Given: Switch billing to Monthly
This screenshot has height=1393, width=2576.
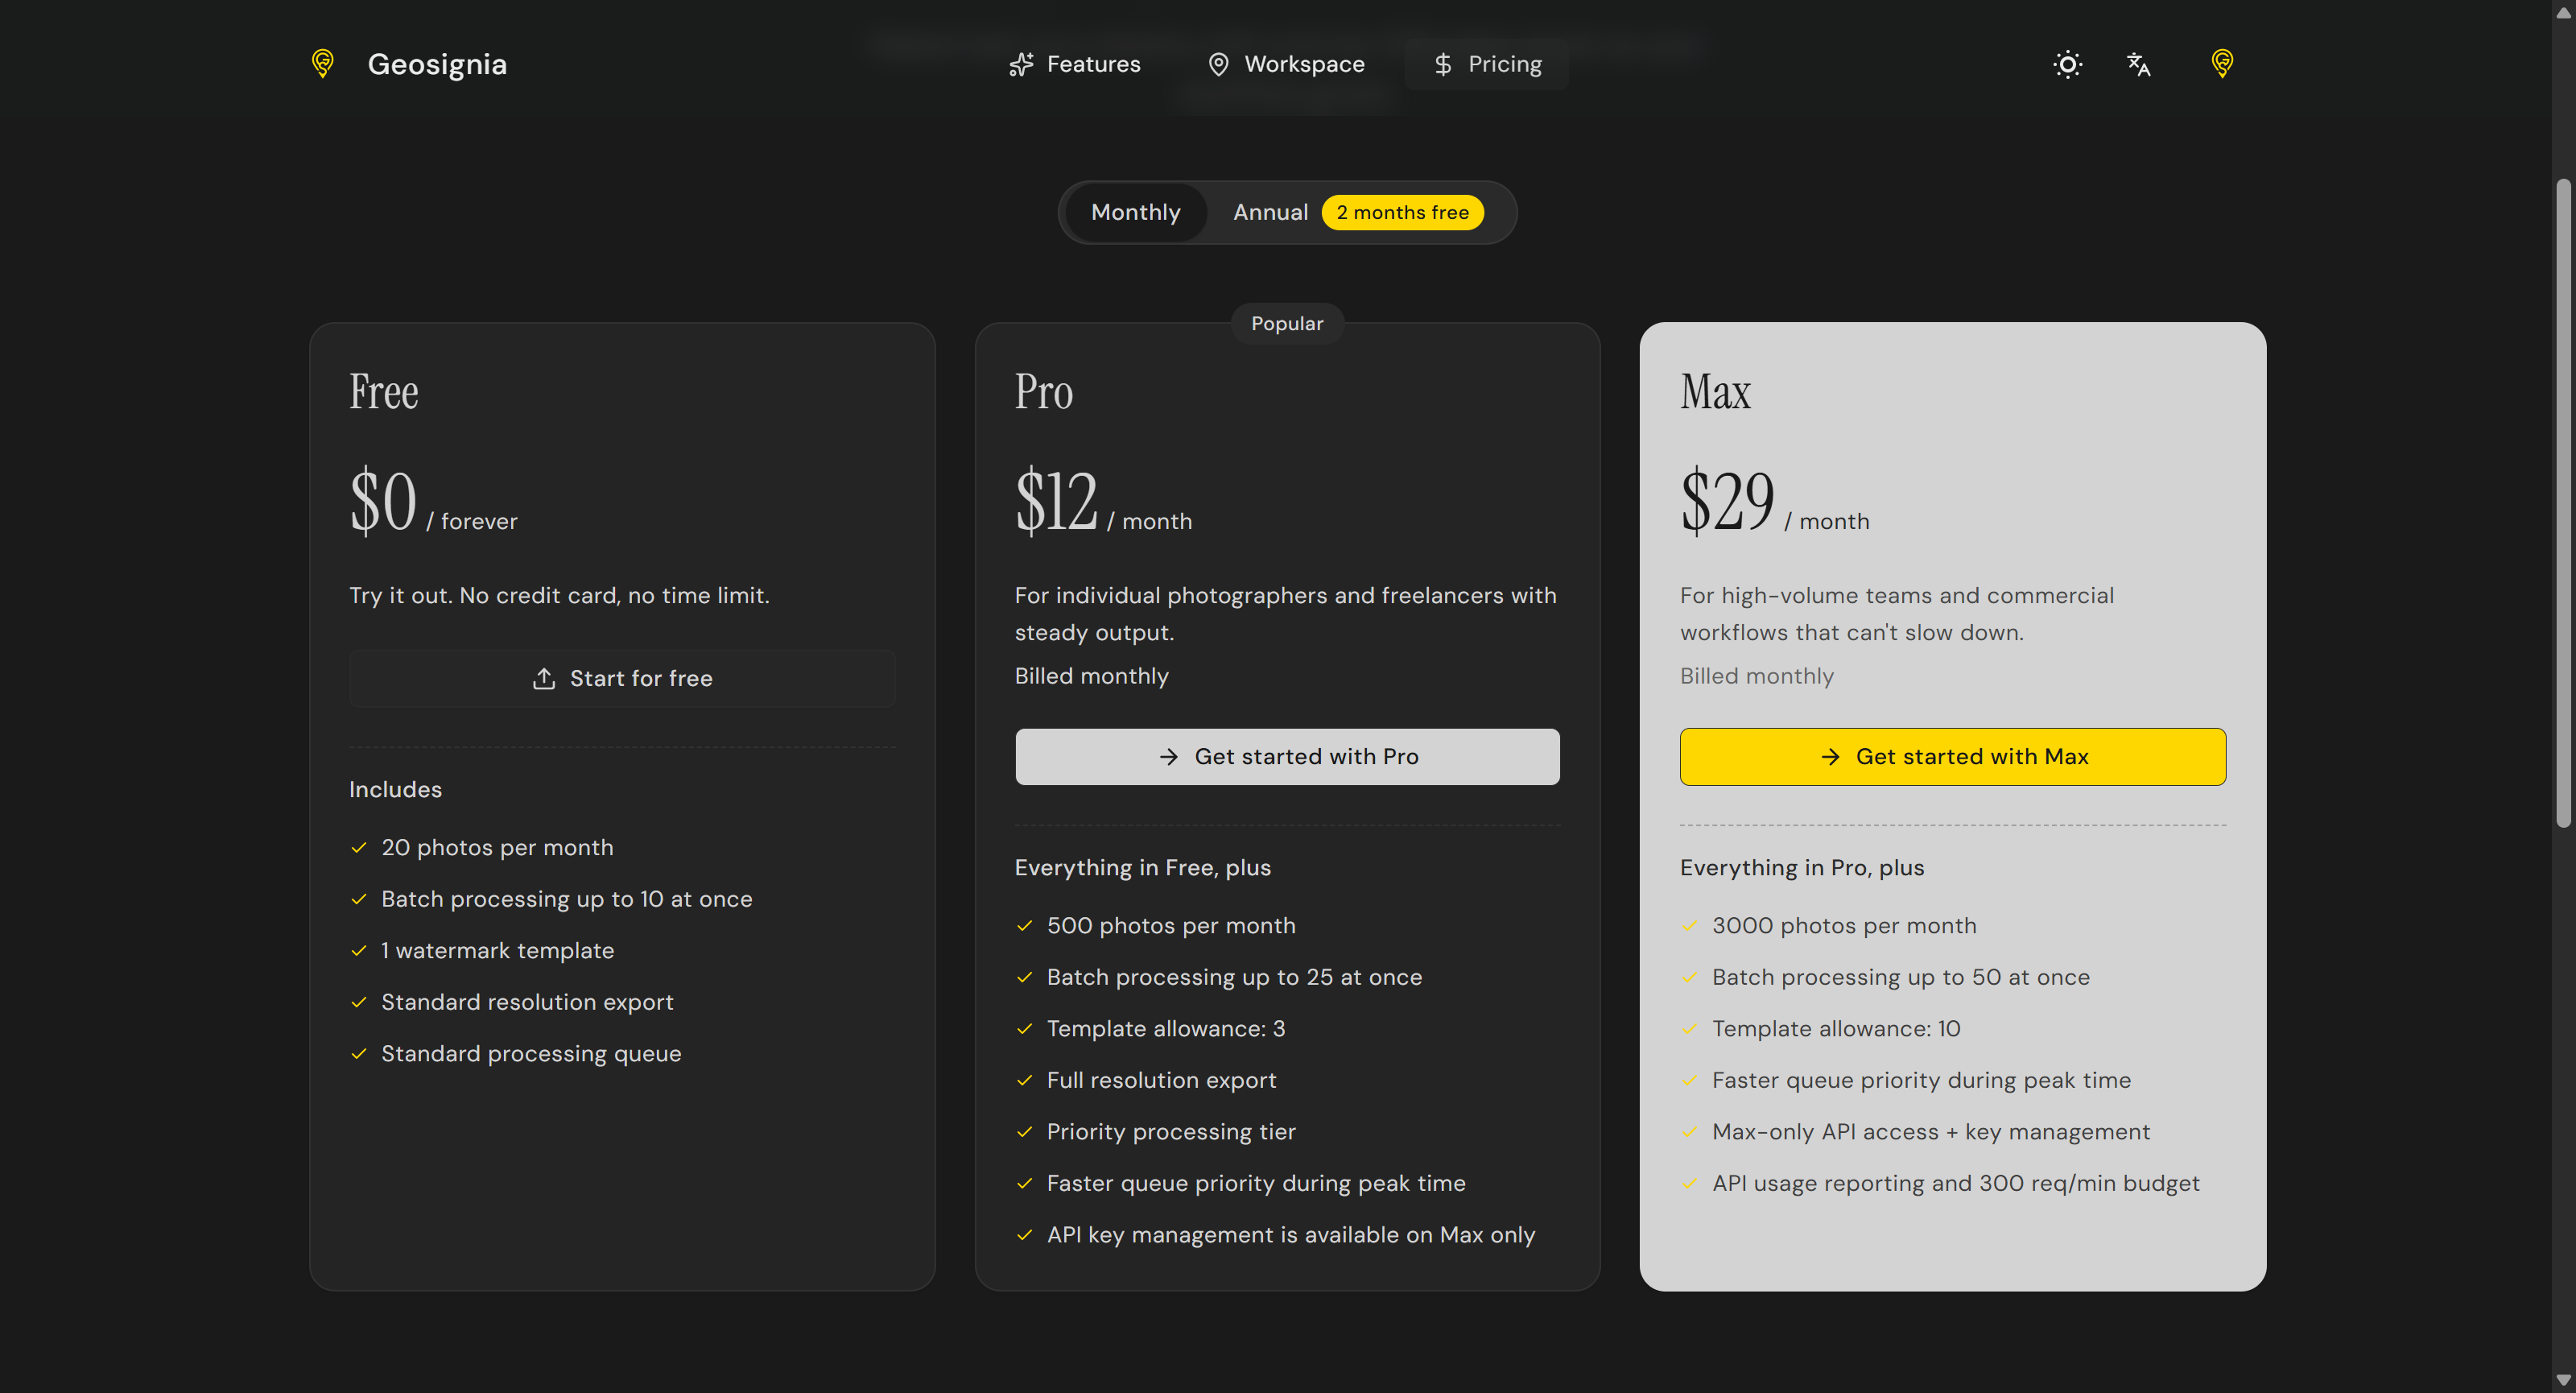Looking at the screenshot, I should click(x=1135, y=212).
